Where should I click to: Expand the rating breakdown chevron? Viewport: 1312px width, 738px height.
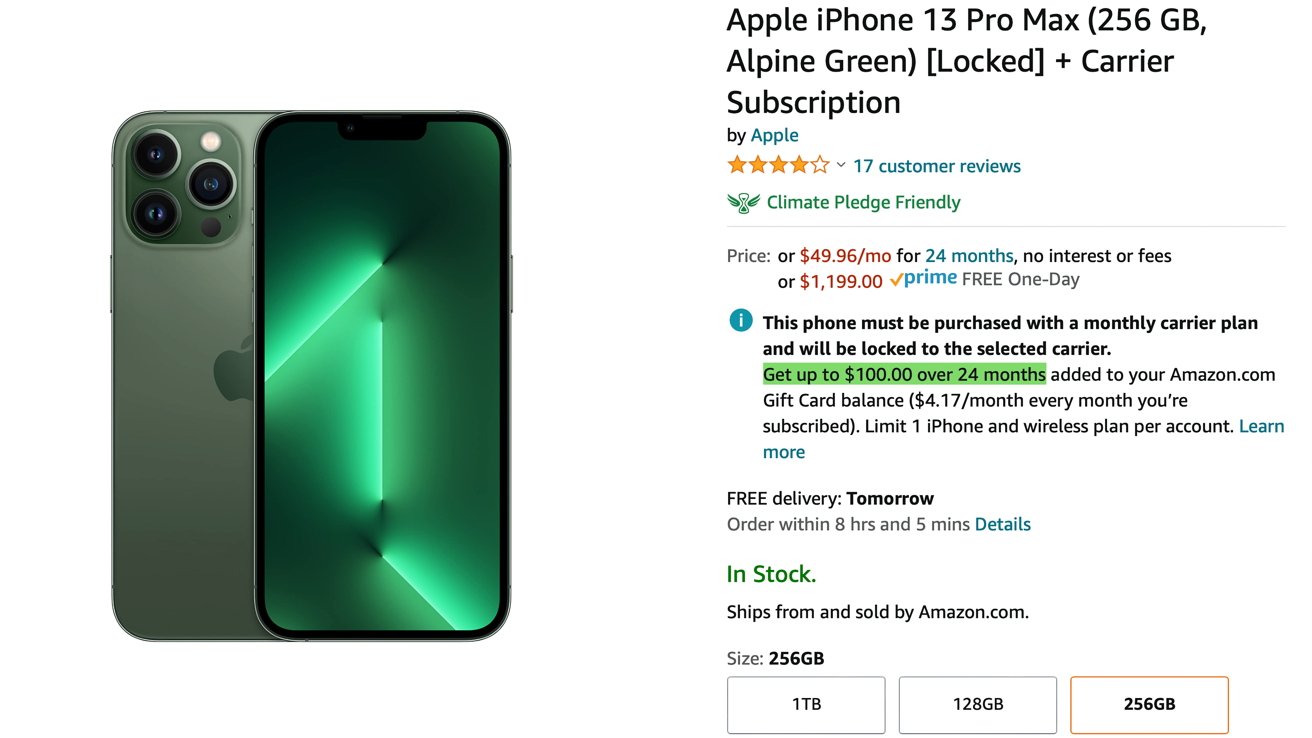[x=841, y=165]
